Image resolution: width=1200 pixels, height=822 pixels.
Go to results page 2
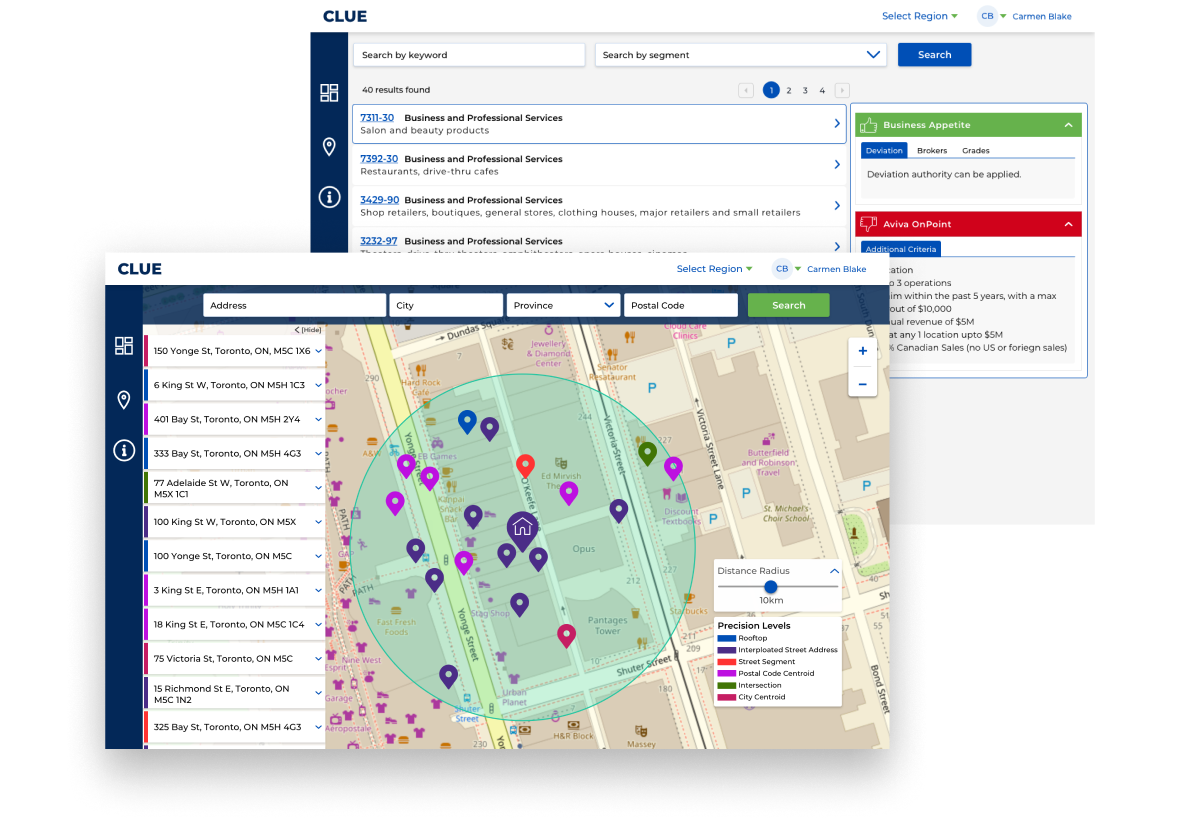coord(789,90)
